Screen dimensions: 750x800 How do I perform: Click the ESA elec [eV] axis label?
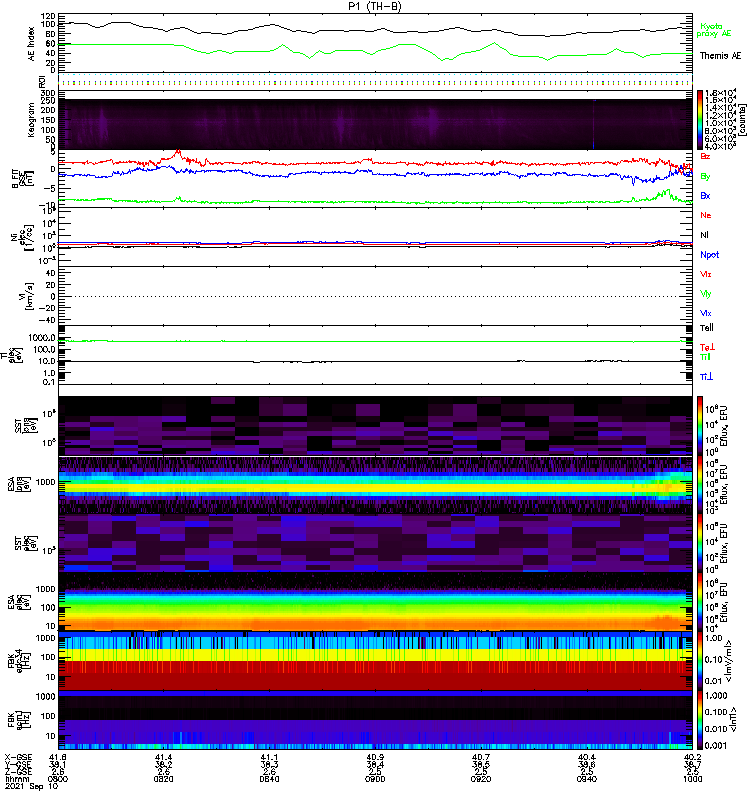point(19,603)
